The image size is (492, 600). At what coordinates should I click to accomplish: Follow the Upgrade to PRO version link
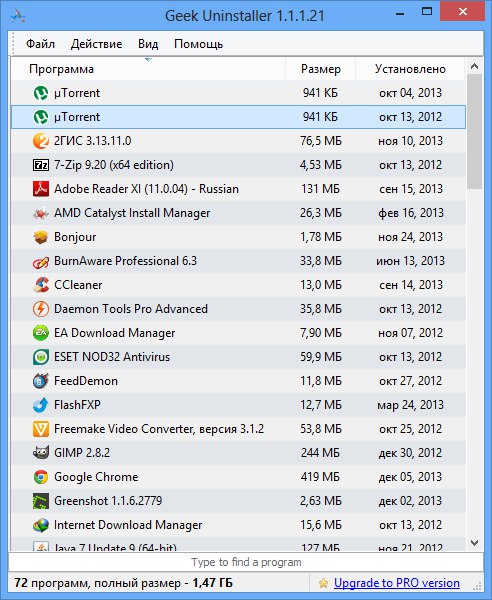(397, 583)
